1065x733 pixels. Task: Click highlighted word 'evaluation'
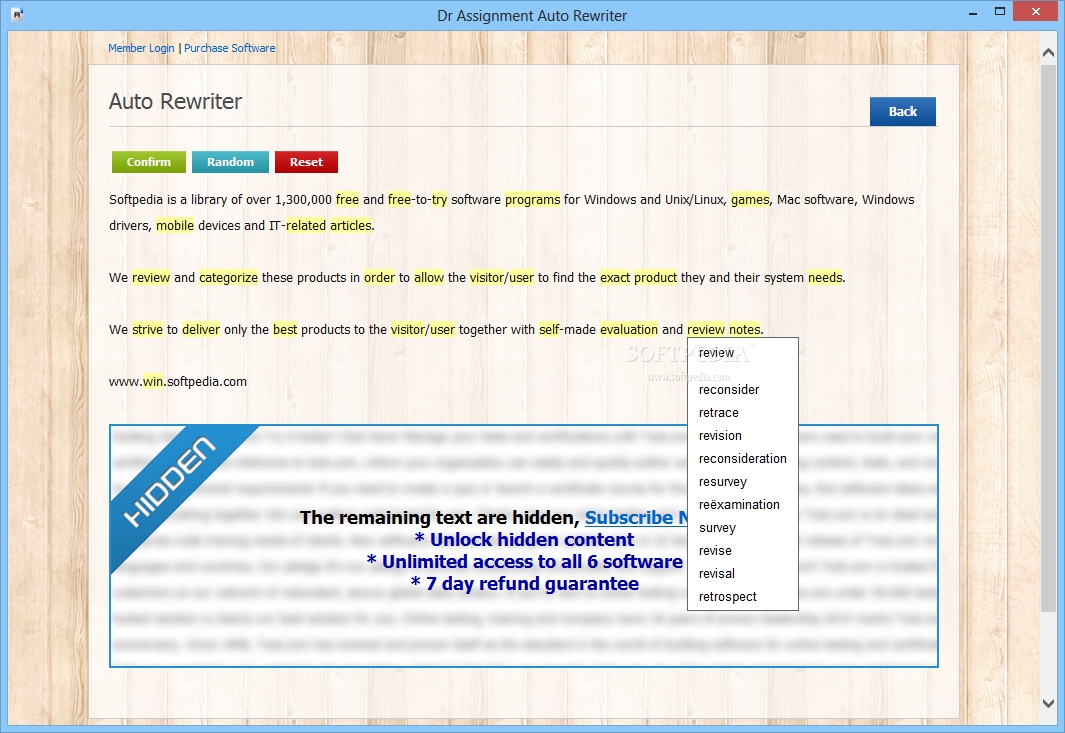coord(629,329)
